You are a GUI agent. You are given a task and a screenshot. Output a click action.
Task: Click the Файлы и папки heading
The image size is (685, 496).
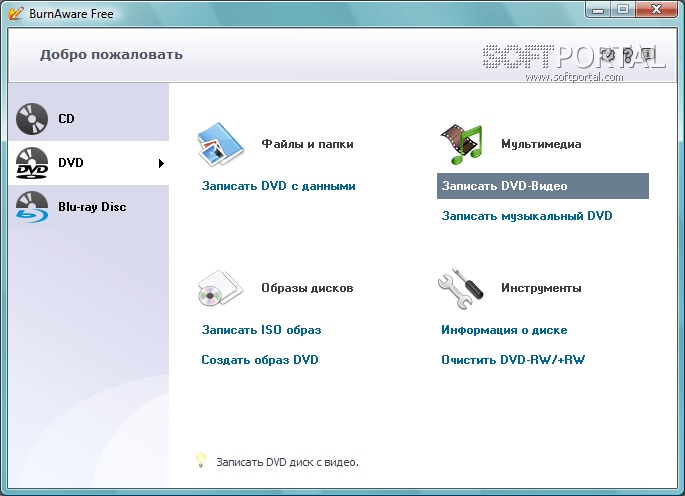[308, 144]
